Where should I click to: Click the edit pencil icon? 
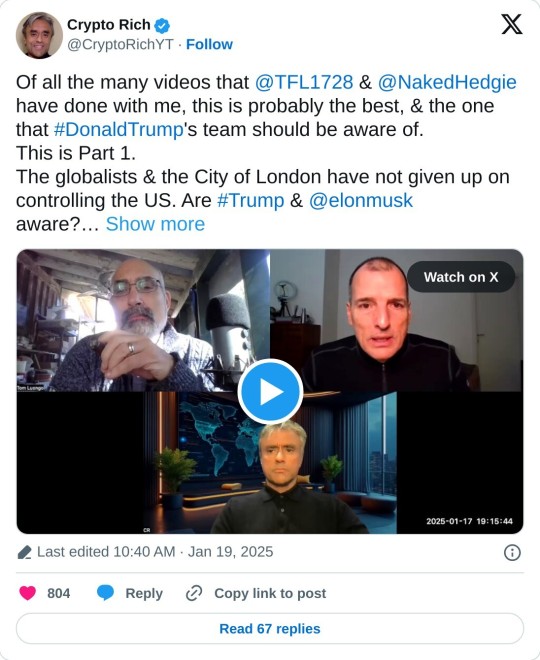pyautogui.click(x=24, y=552)
